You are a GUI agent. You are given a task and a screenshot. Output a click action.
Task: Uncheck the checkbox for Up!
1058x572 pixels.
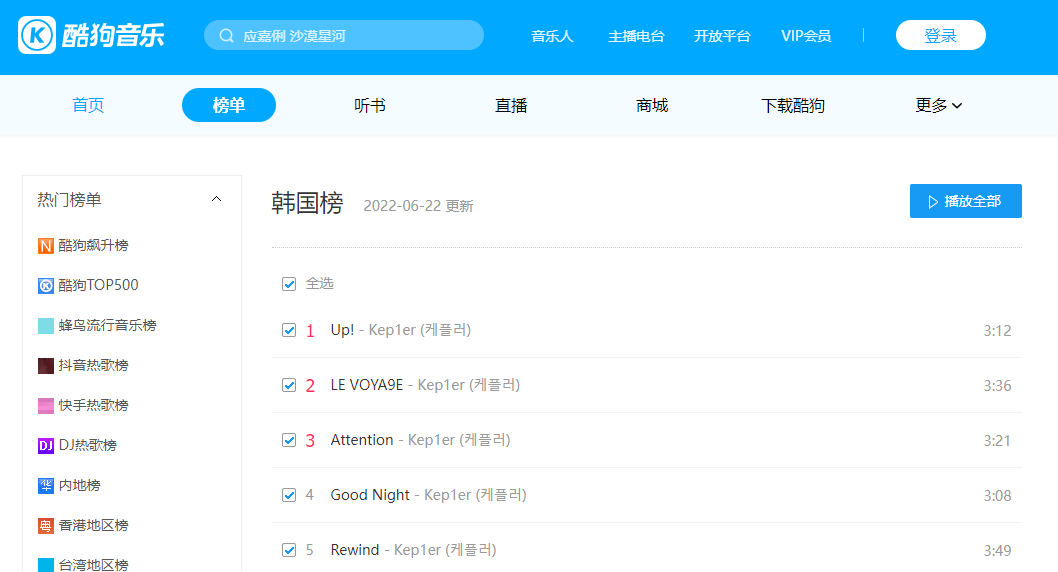(289, 330)
